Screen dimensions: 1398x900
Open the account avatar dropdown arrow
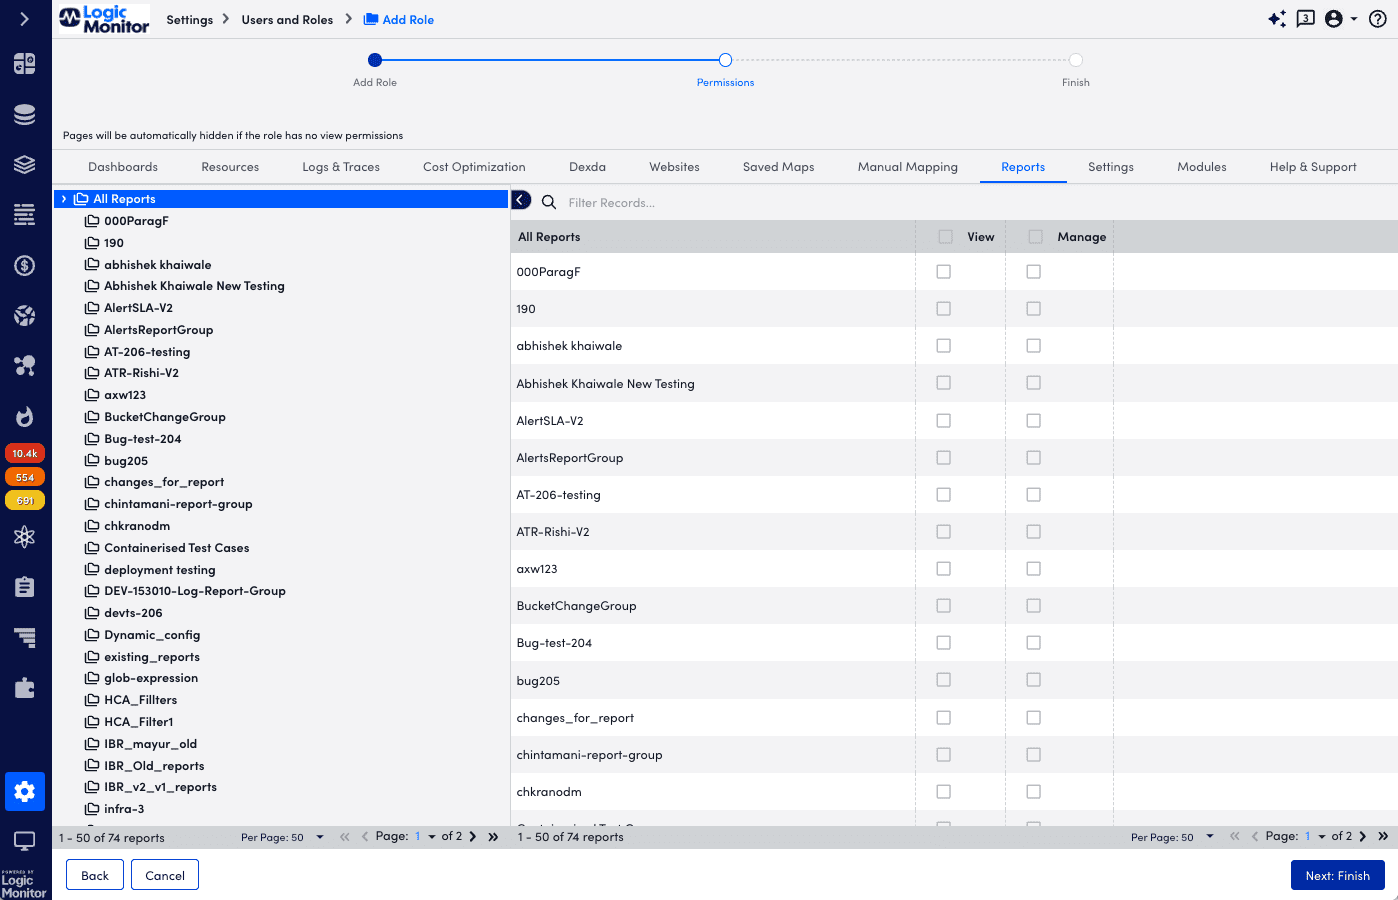tap(1352, 18)
